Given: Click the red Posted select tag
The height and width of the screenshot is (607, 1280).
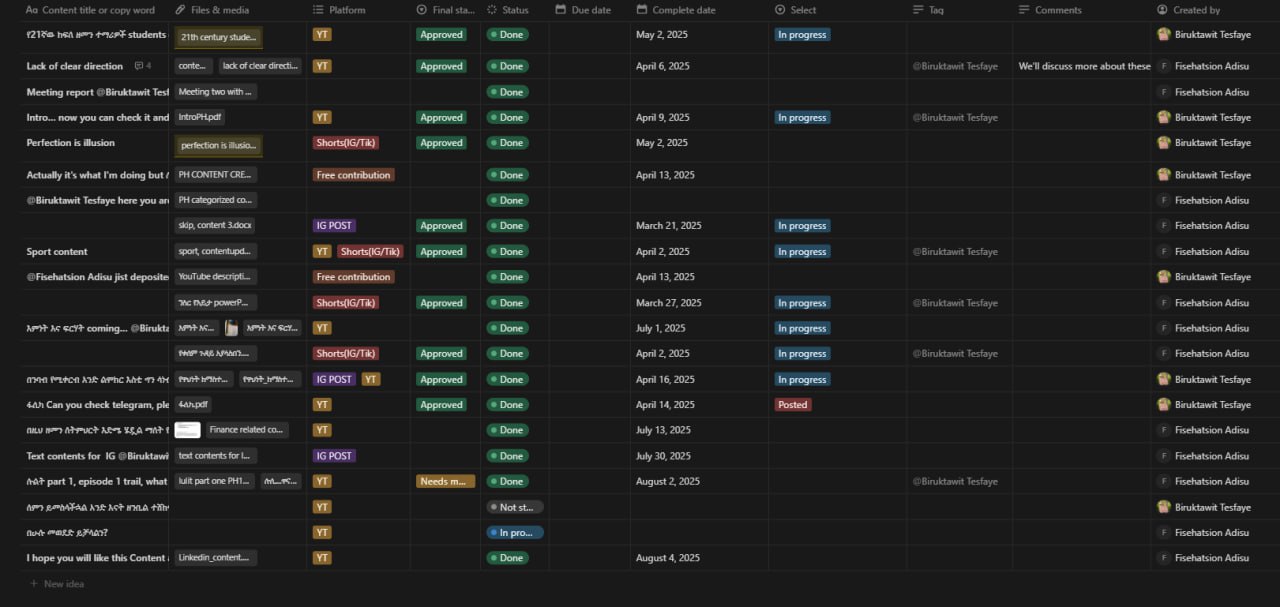Looking at the screenshot, I should coord(793,405).
